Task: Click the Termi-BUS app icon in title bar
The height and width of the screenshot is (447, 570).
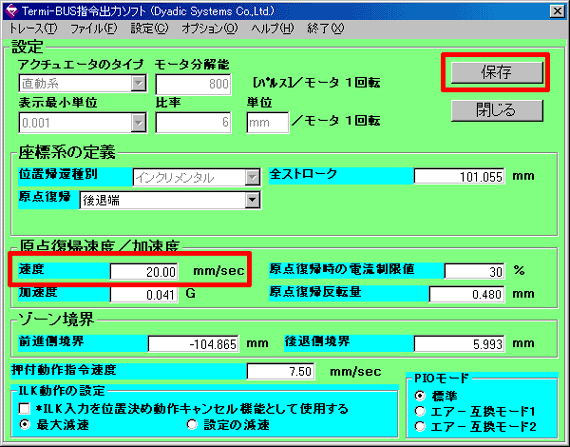Action: click(11, 11)
